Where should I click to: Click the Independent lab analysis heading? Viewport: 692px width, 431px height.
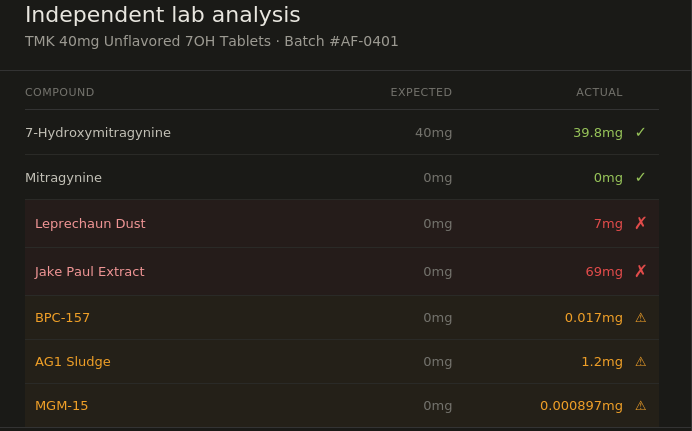(x=162, y=15)
